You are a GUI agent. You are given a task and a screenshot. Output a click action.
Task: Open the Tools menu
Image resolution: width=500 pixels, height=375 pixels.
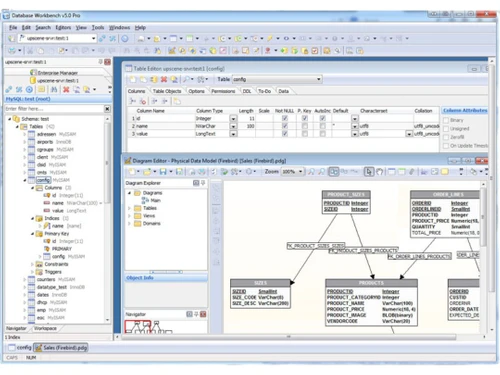pos(98,28)
